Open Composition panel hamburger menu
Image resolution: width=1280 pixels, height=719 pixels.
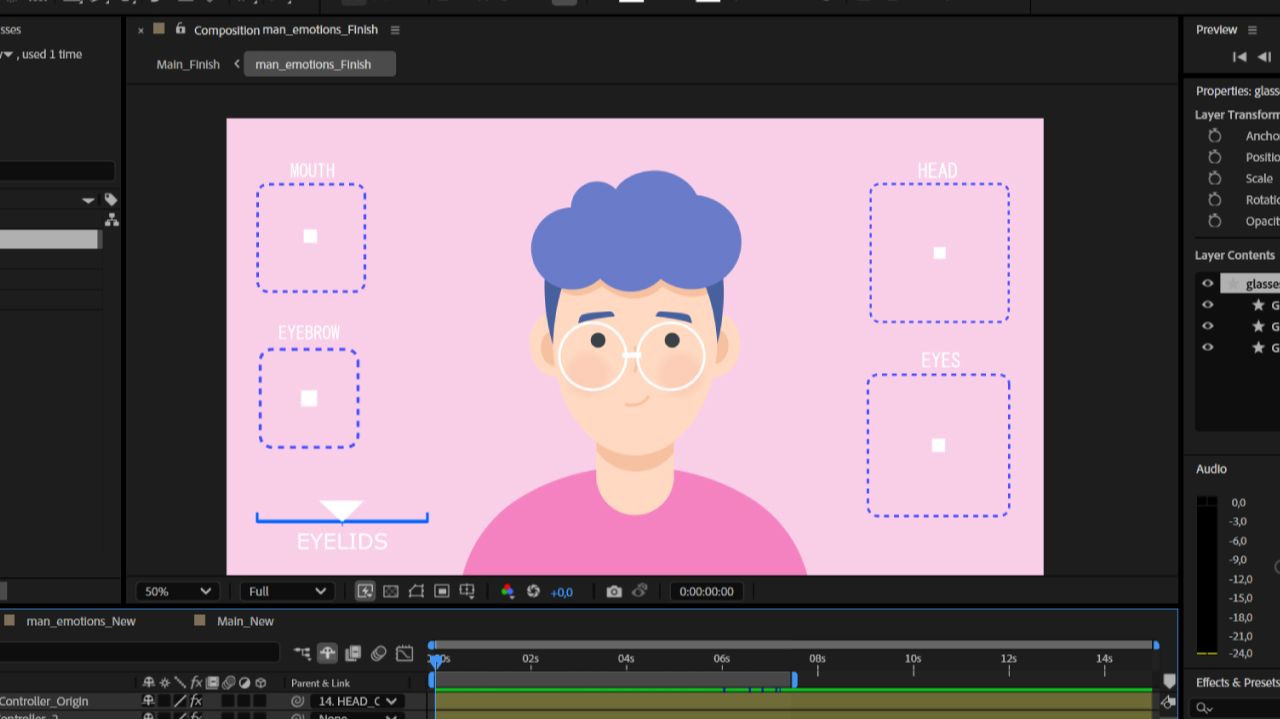[395, 30]
